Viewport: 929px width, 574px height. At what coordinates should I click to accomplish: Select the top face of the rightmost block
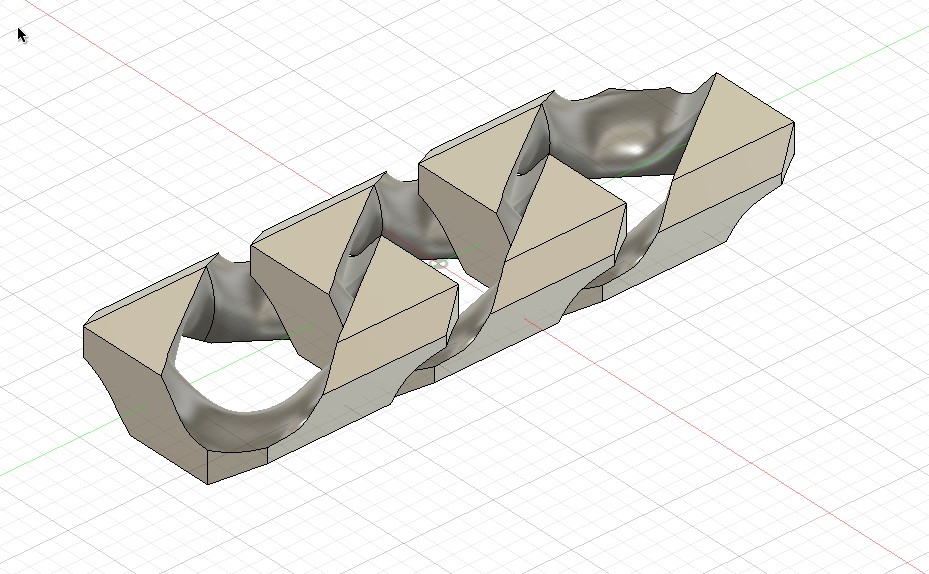733,126
